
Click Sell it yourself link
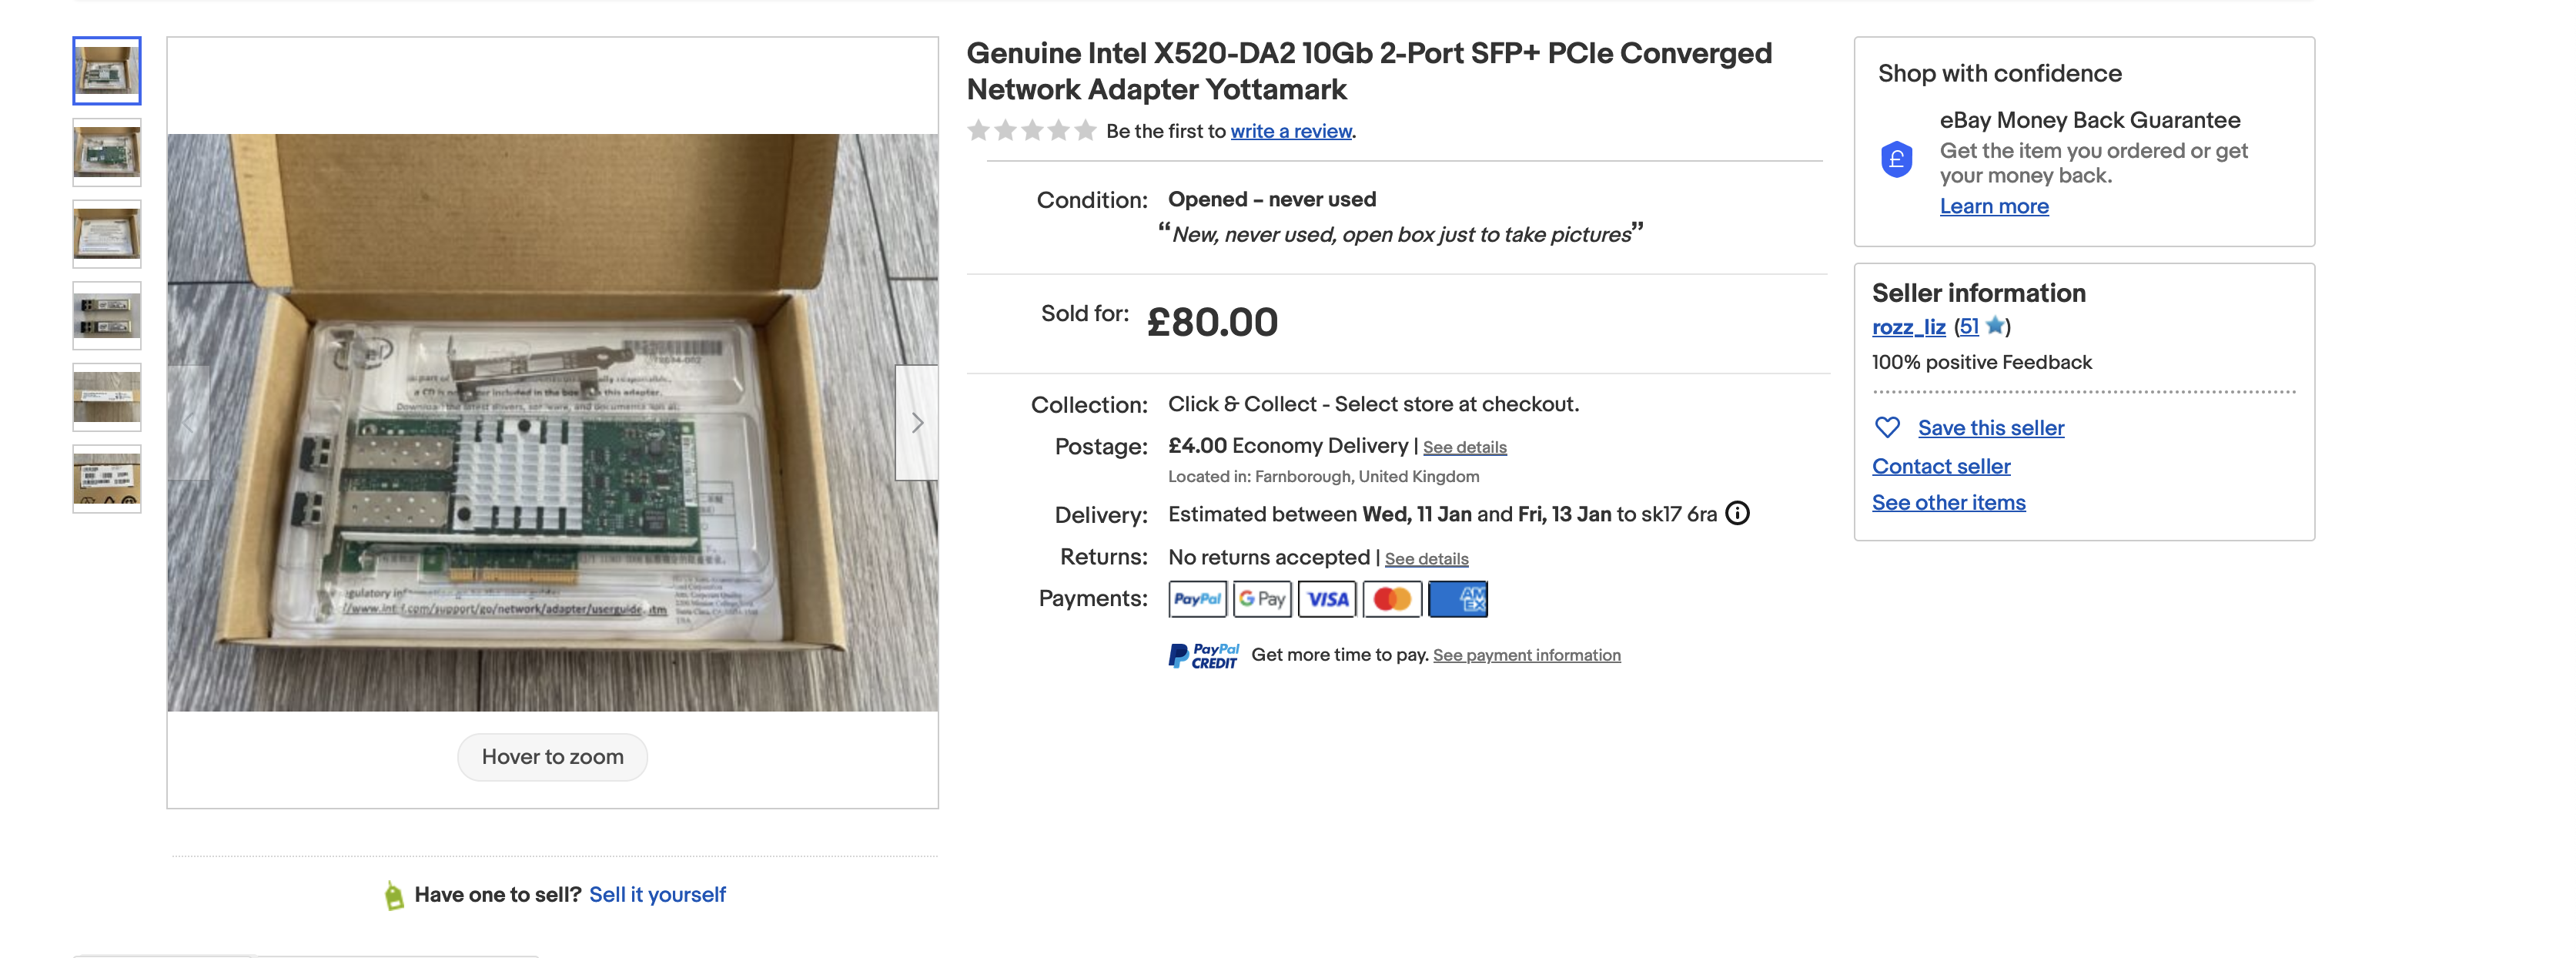(x=657, y=894)
